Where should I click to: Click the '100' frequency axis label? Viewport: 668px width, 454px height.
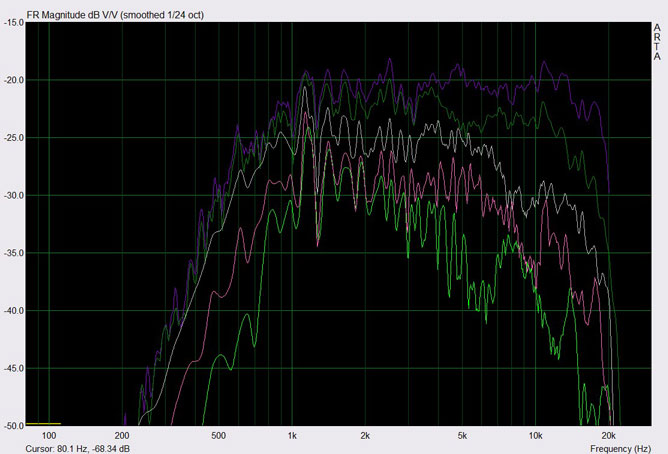click(49, 436)
